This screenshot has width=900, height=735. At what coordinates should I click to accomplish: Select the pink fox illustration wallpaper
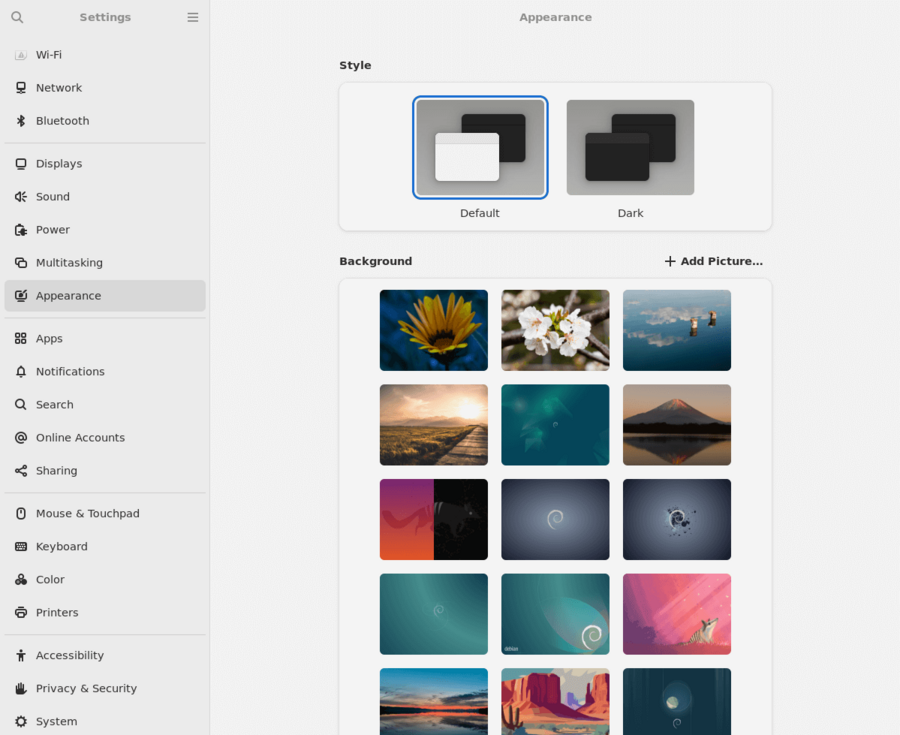677,614
